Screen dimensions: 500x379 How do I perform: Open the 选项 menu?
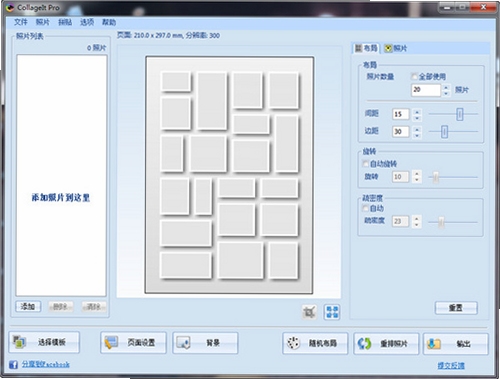pyautogui.click(x=87, y=22)
